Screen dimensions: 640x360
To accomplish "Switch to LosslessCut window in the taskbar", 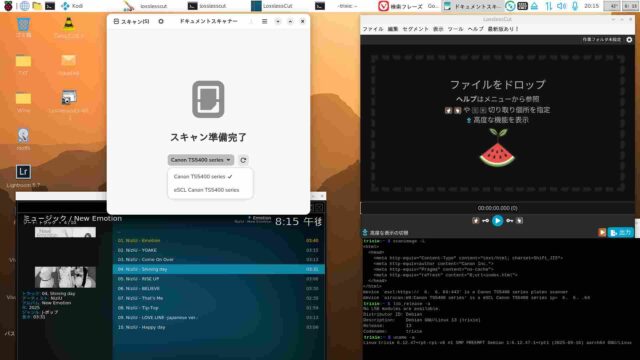I will [272, 6].
